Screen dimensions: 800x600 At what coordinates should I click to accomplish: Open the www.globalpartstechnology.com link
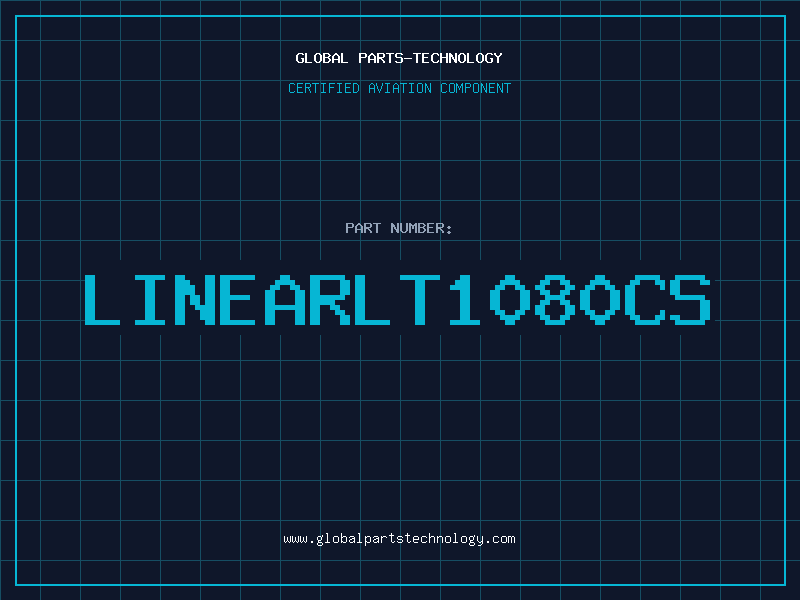(399, 539)
